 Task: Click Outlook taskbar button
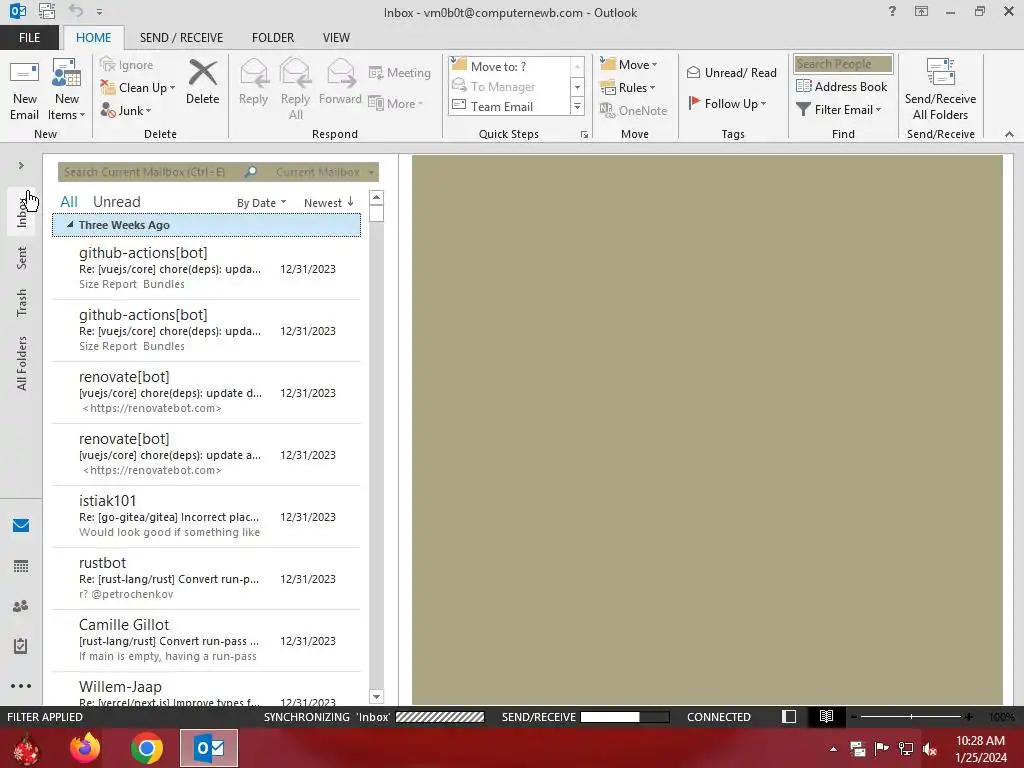pyautogui.click(x=209, y=748)
